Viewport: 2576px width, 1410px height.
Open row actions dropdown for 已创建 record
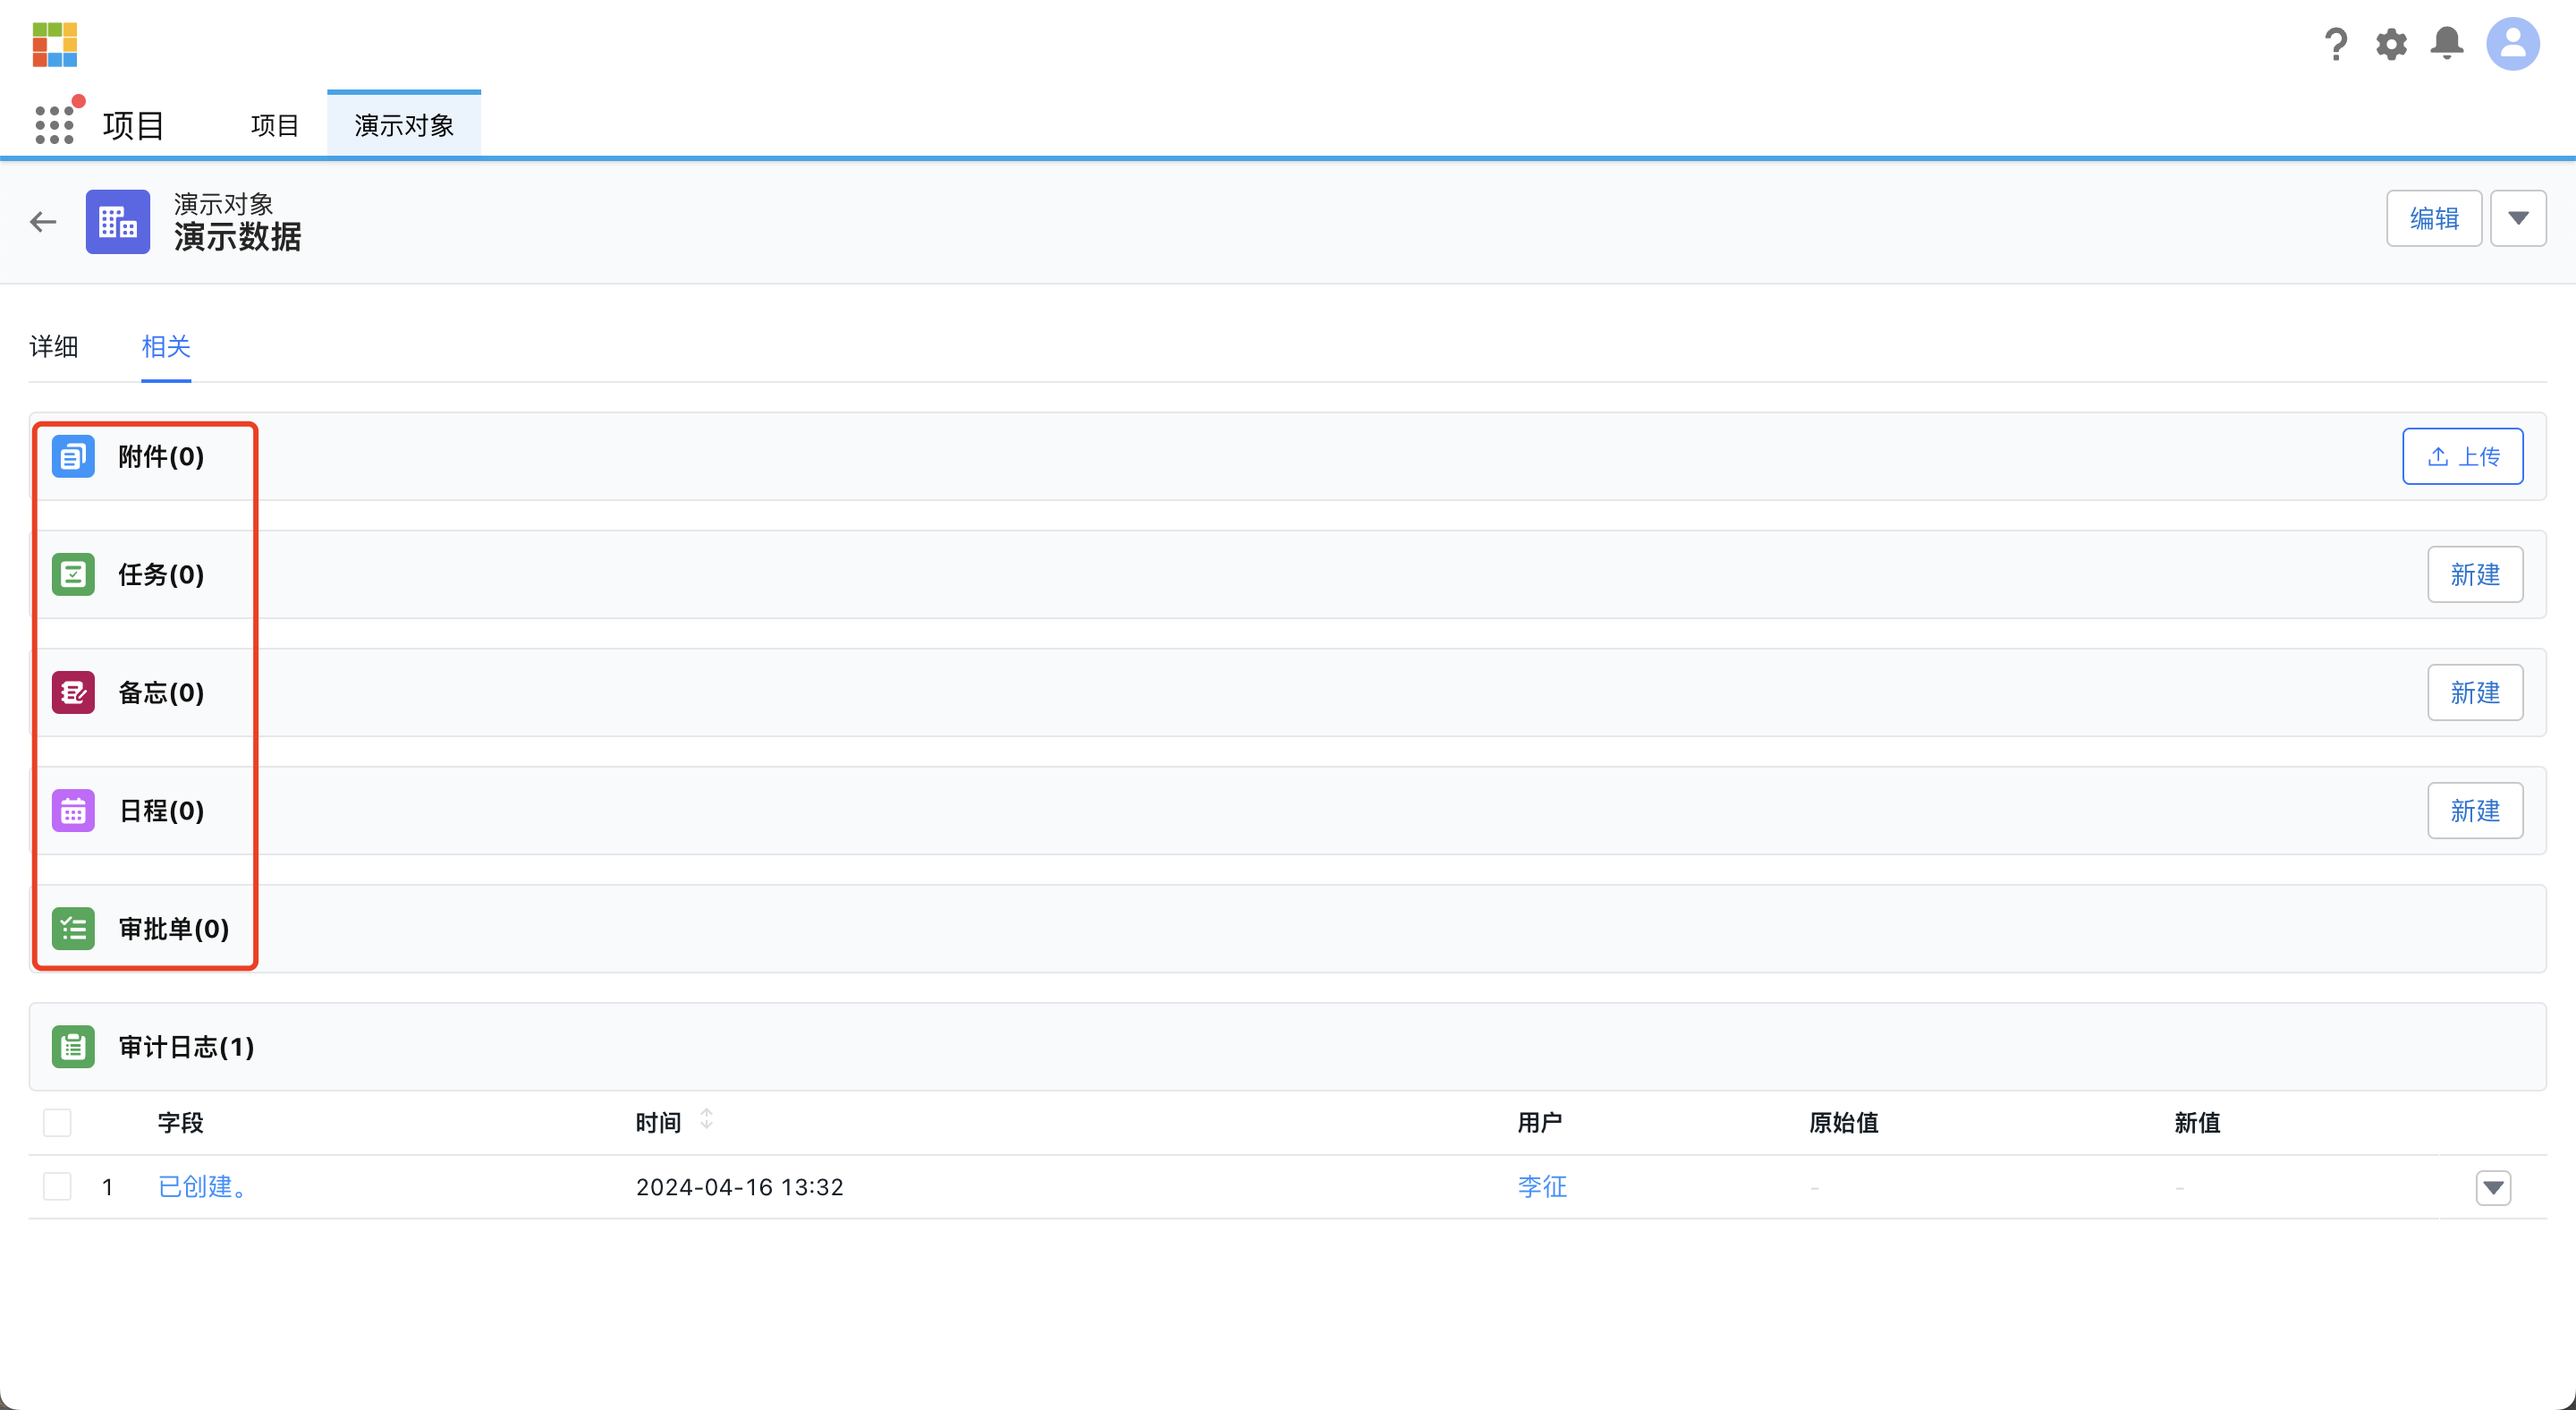pyautogui.click(x=2493, y=1188)
